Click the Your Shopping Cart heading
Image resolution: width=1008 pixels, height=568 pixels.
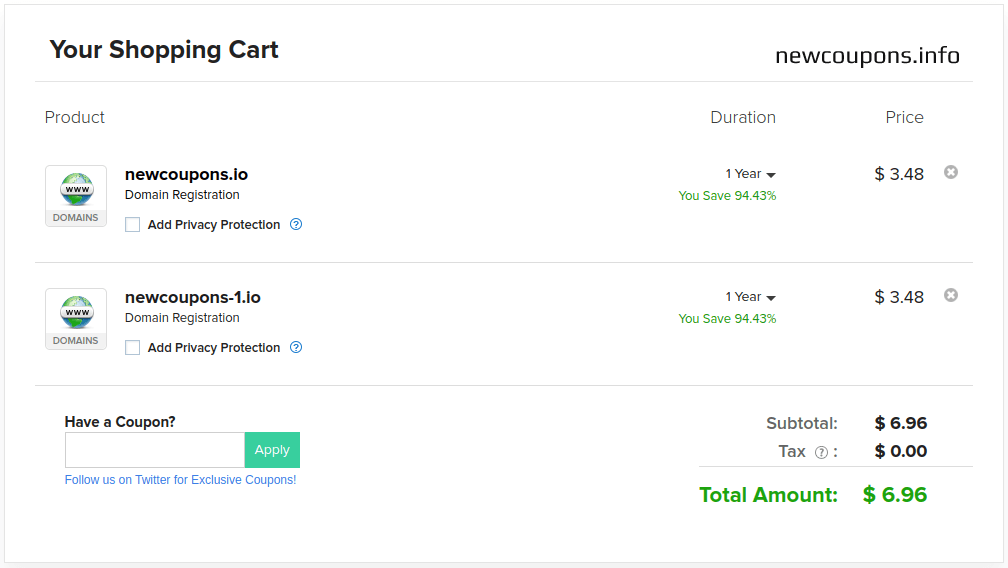pyautogui.click(x=164, y=50)
